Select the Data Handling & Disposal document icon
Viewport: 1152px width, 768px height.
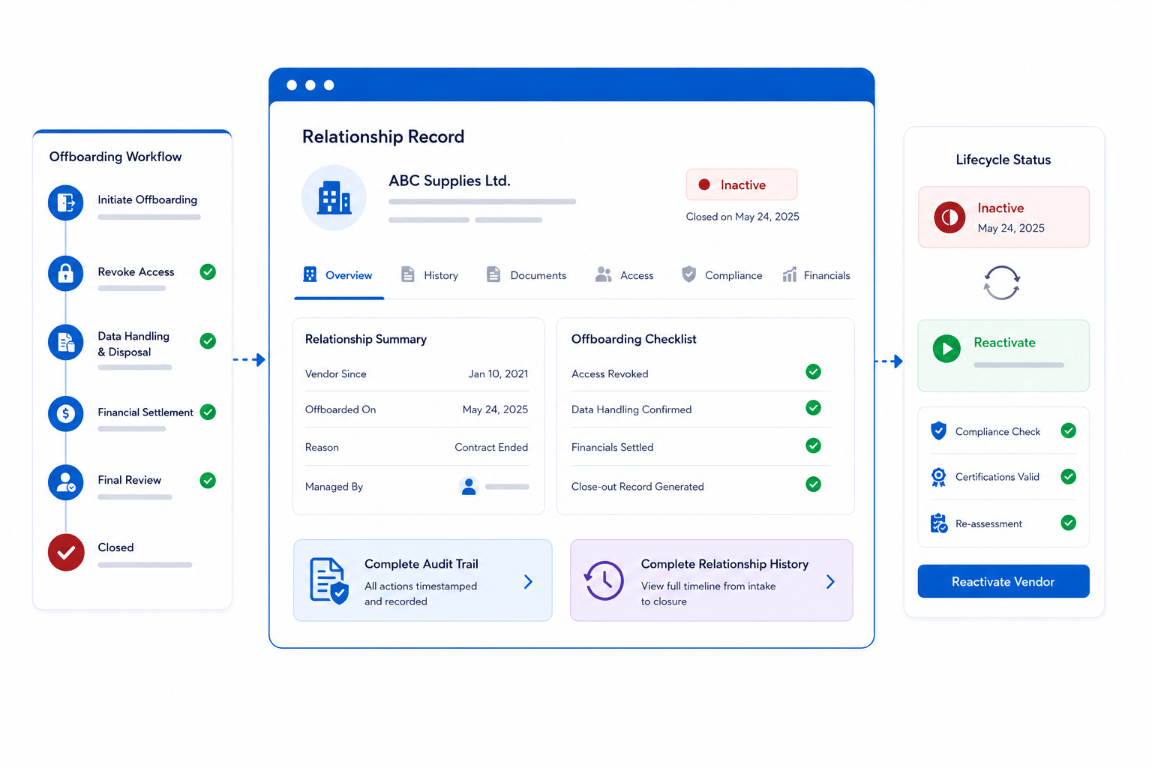65,342
